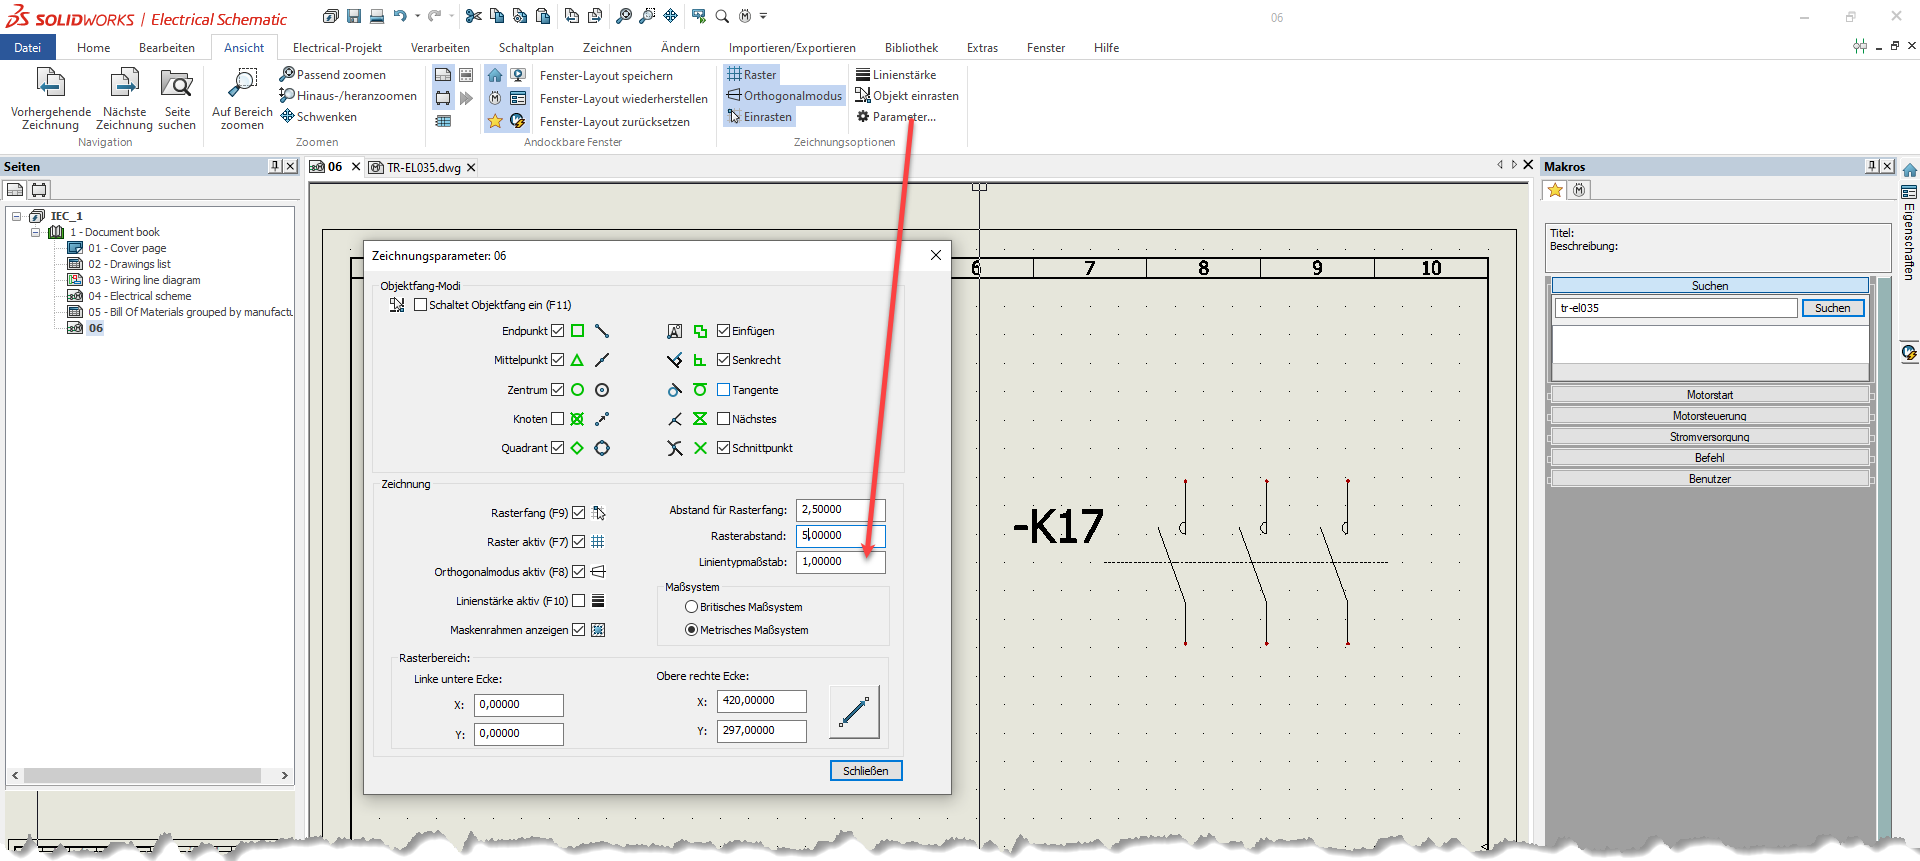Click the Passend zoomen tool

[x=333, y=75]
